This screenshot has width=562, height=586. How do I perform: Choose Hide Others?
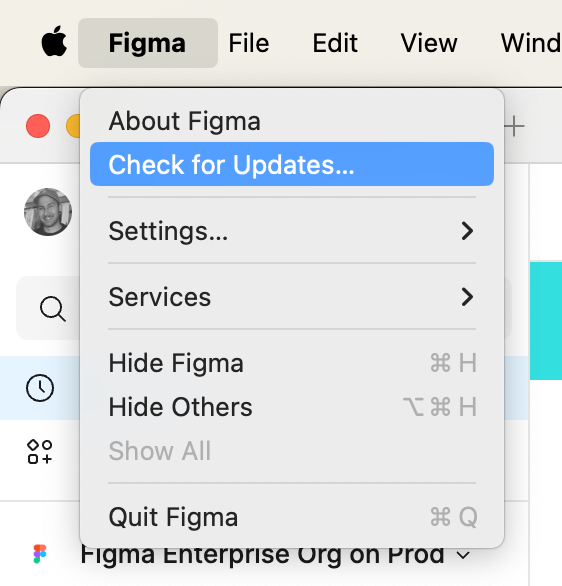point(292,407)
